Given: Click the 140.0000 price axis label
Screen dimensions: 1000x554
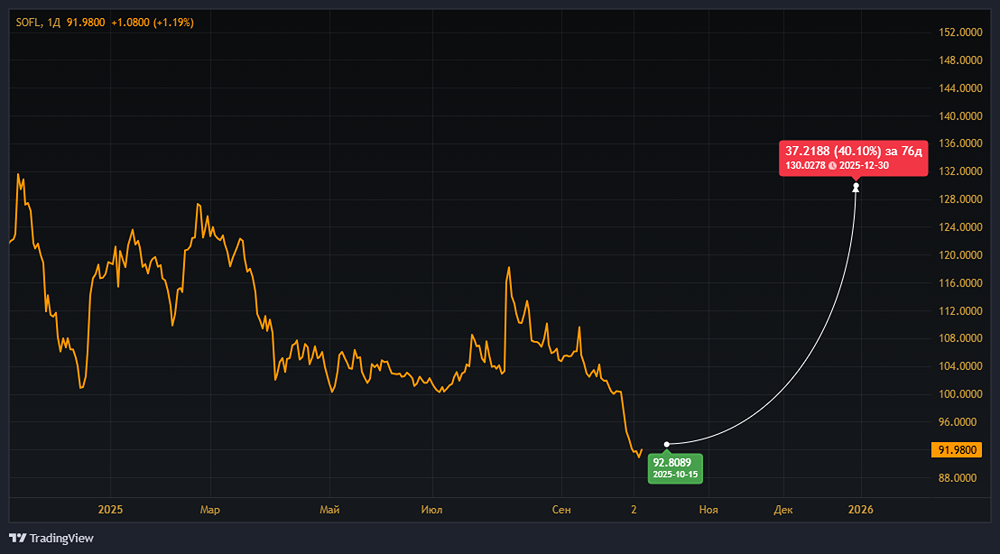Looking at the screenshot, I should (x=960, y=116).
